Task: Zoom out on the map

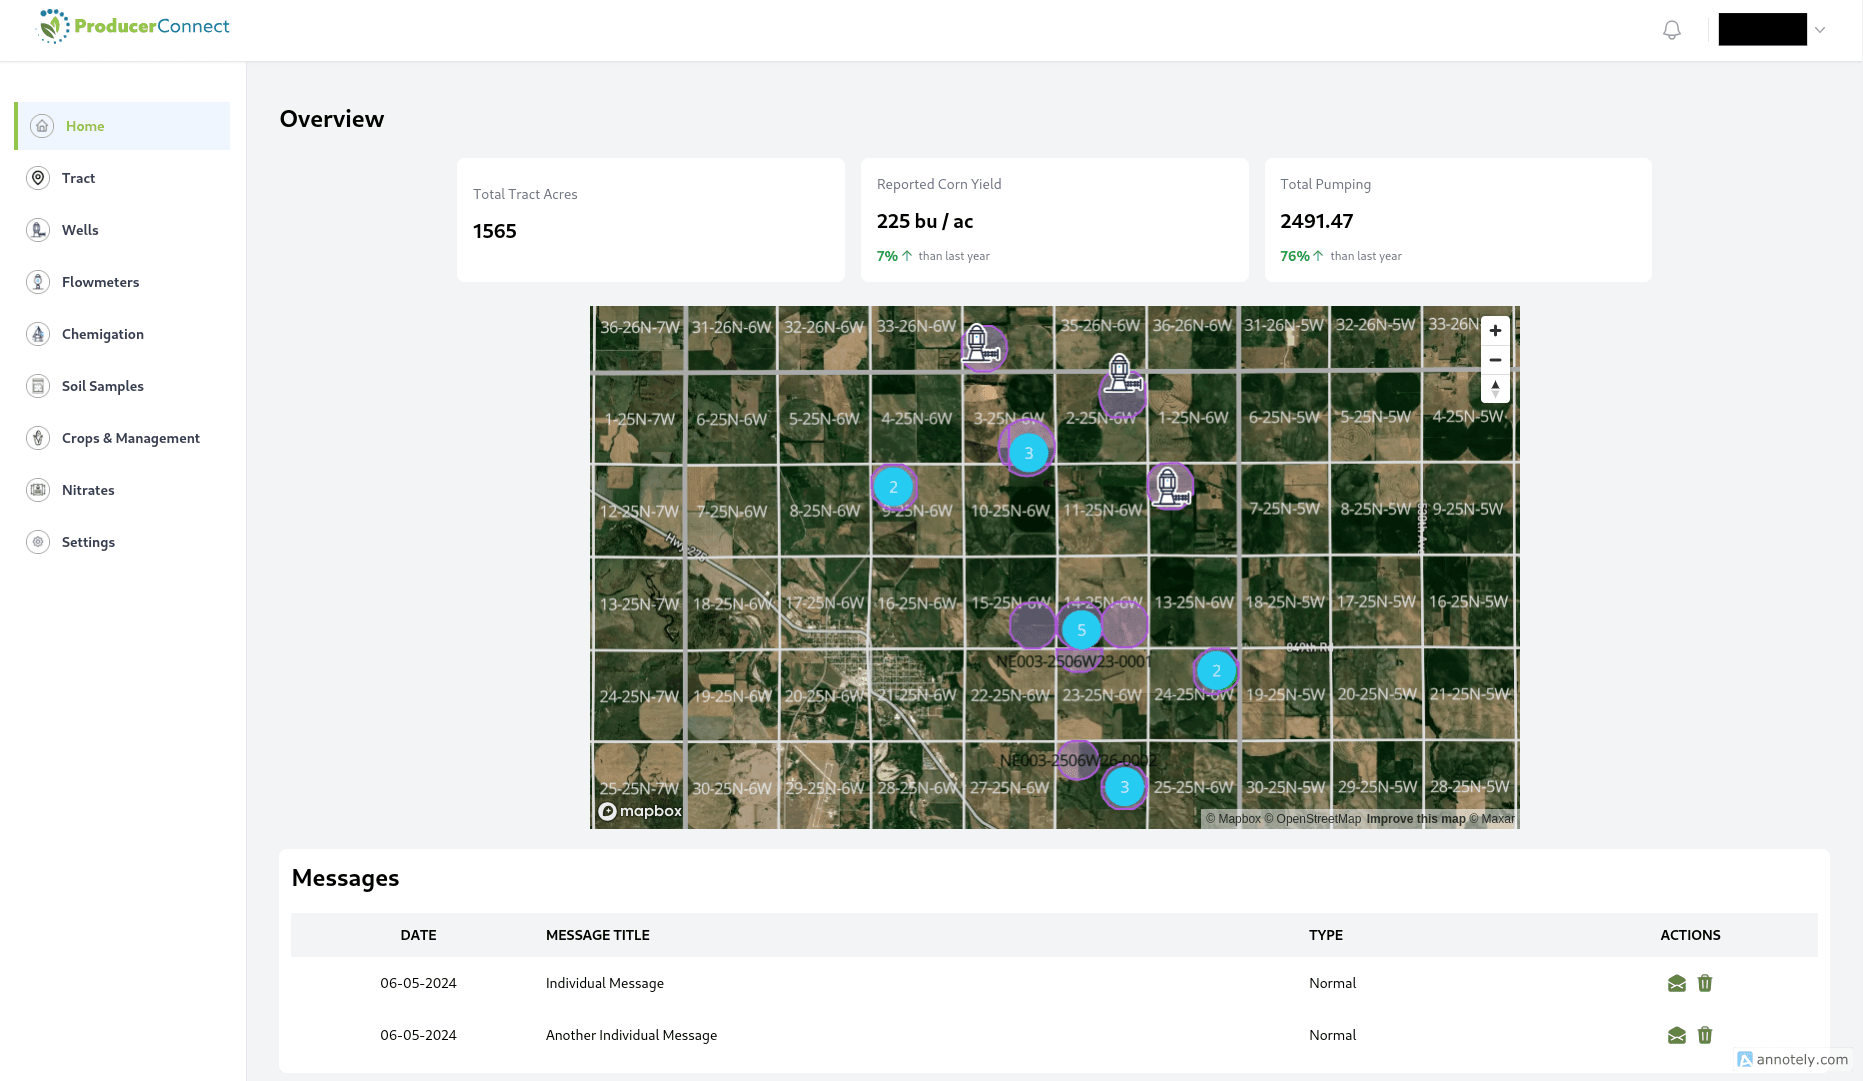Action: 1495,359
